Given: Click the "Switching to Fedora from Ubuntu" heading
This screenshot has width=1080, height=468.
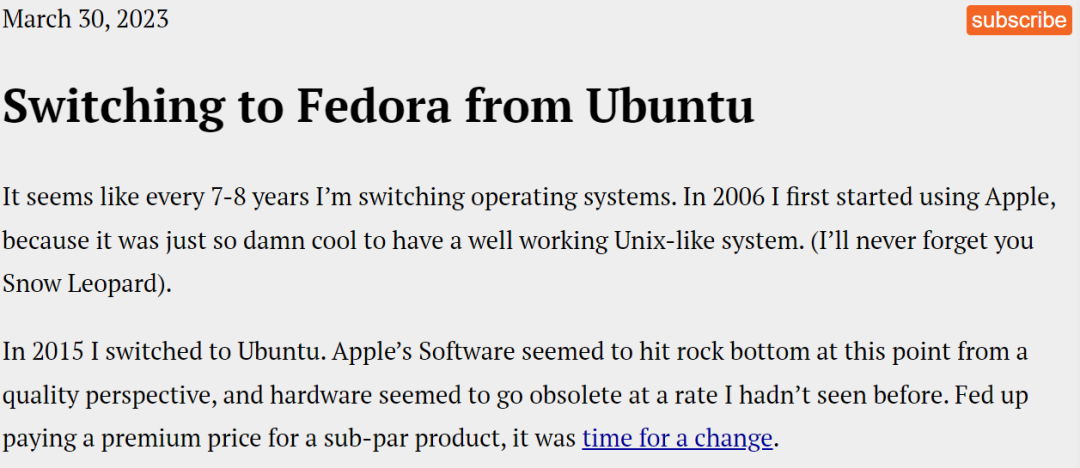Looking at the screenshot, I should 378,107.
